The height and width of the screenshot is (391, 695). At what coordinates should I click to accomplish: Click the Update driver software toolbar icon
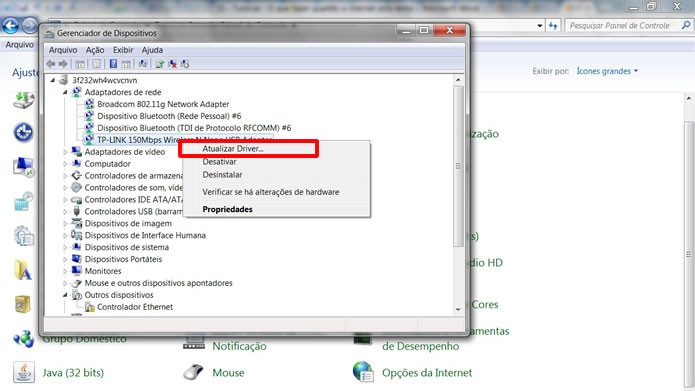160,64
